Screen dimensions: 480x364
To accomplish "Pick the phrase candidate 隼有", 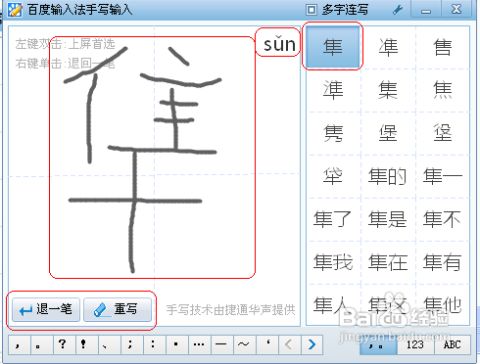I will (443, 262).
